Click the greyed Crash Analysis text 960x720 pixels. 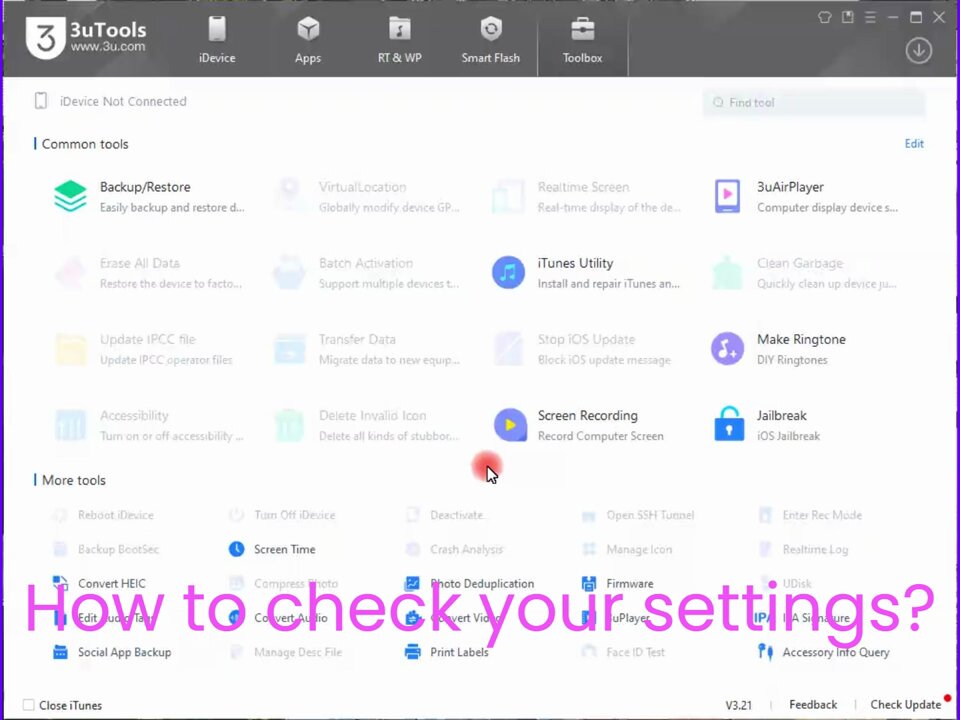click(467, 549)
